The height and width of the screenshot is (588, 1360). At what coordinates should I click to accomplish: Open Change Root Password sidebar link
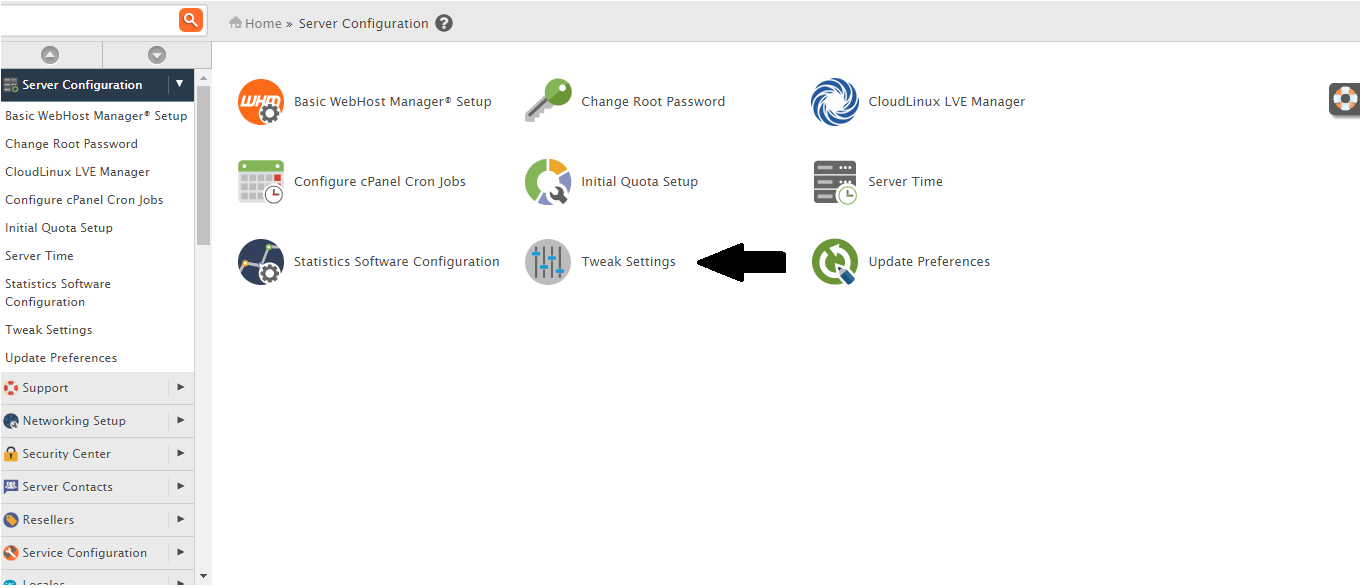71,144
